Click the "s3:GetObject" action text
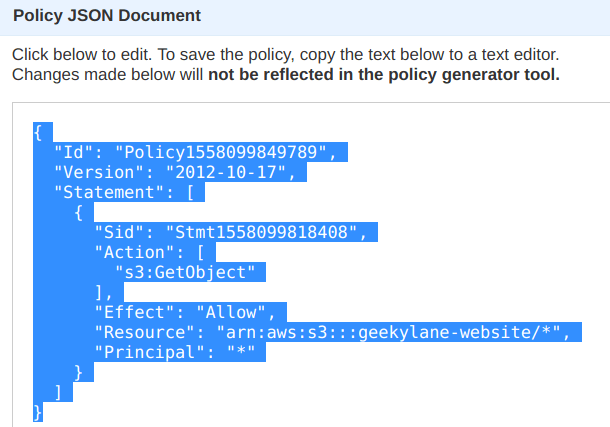Screen dimensions: 610x427 pos(185,272)
